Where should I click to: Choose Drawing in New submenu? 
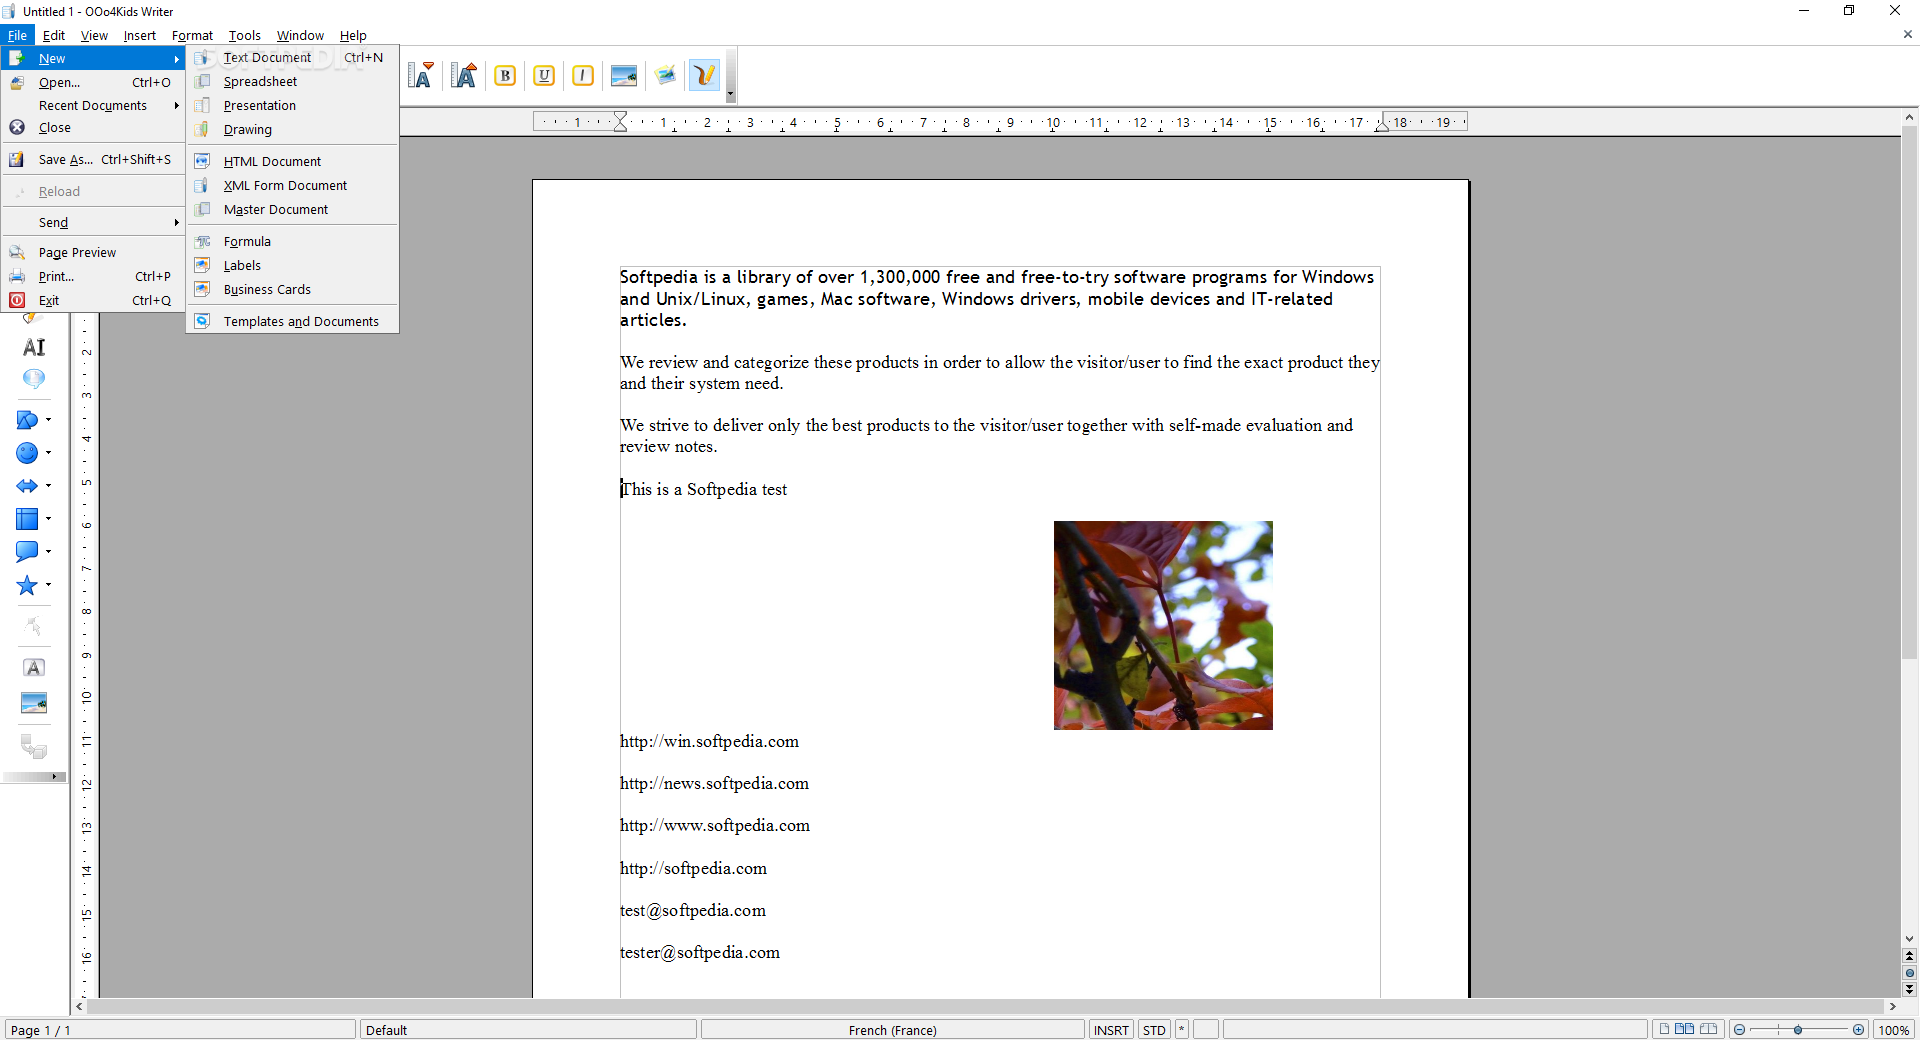click(292, 130)
